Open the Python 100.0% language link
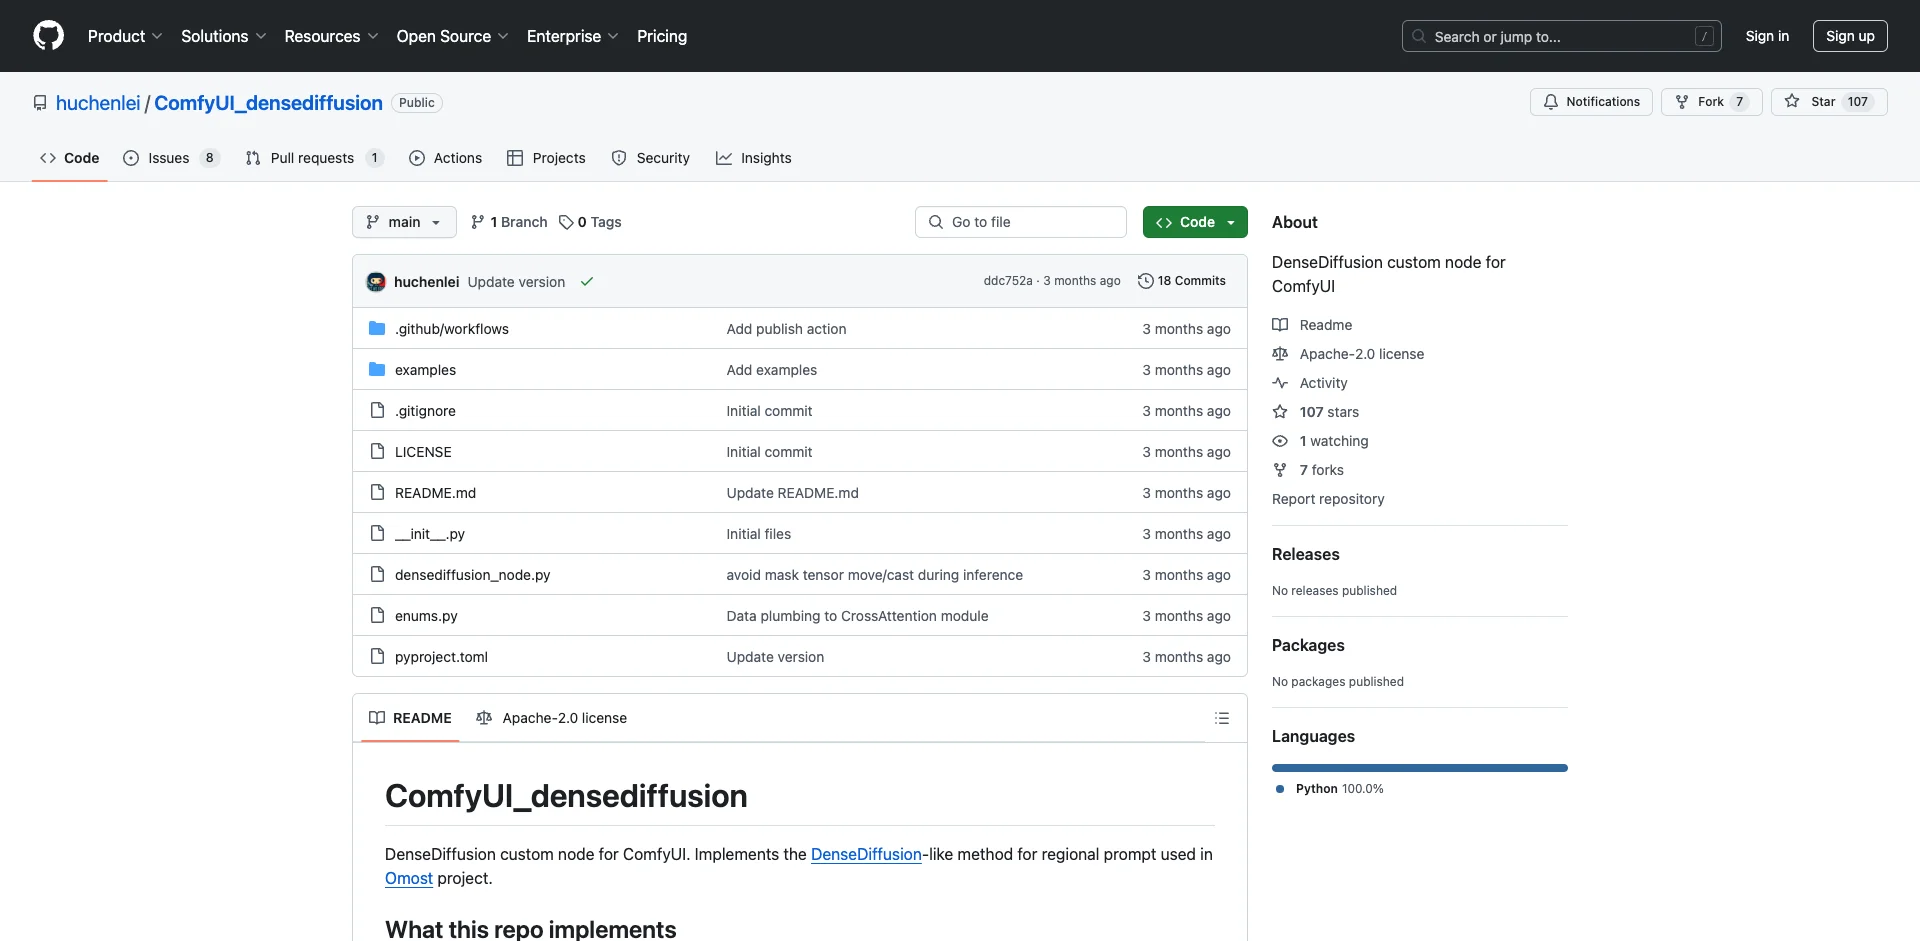1920x941 pixels. pyautogui.click(x=1330, y=789)
